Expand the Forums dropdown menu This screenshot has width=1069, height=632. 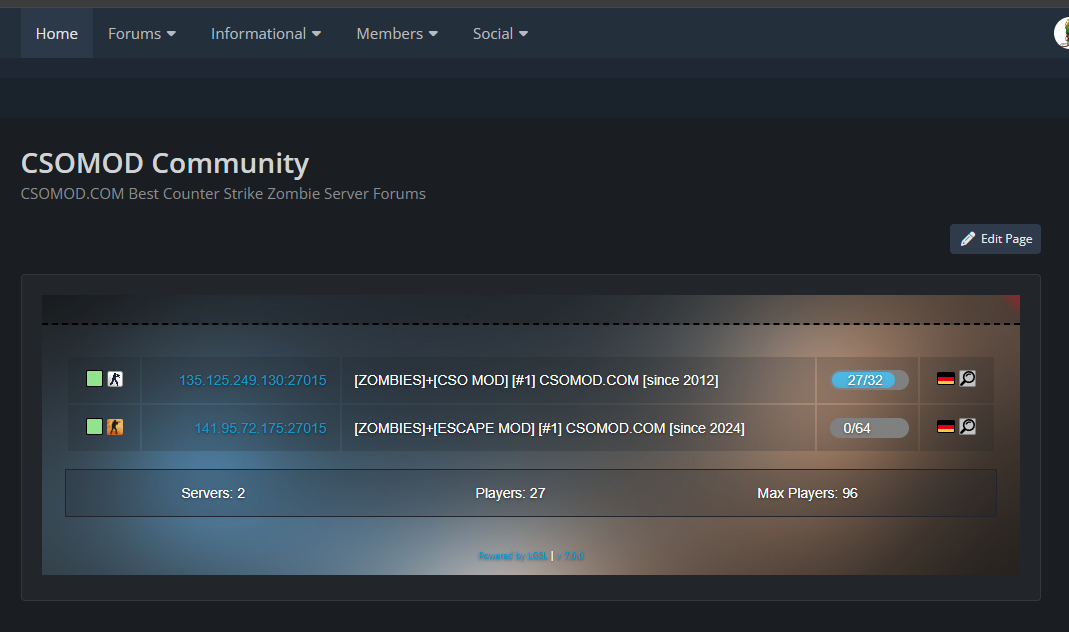click(x=141, y=33)
